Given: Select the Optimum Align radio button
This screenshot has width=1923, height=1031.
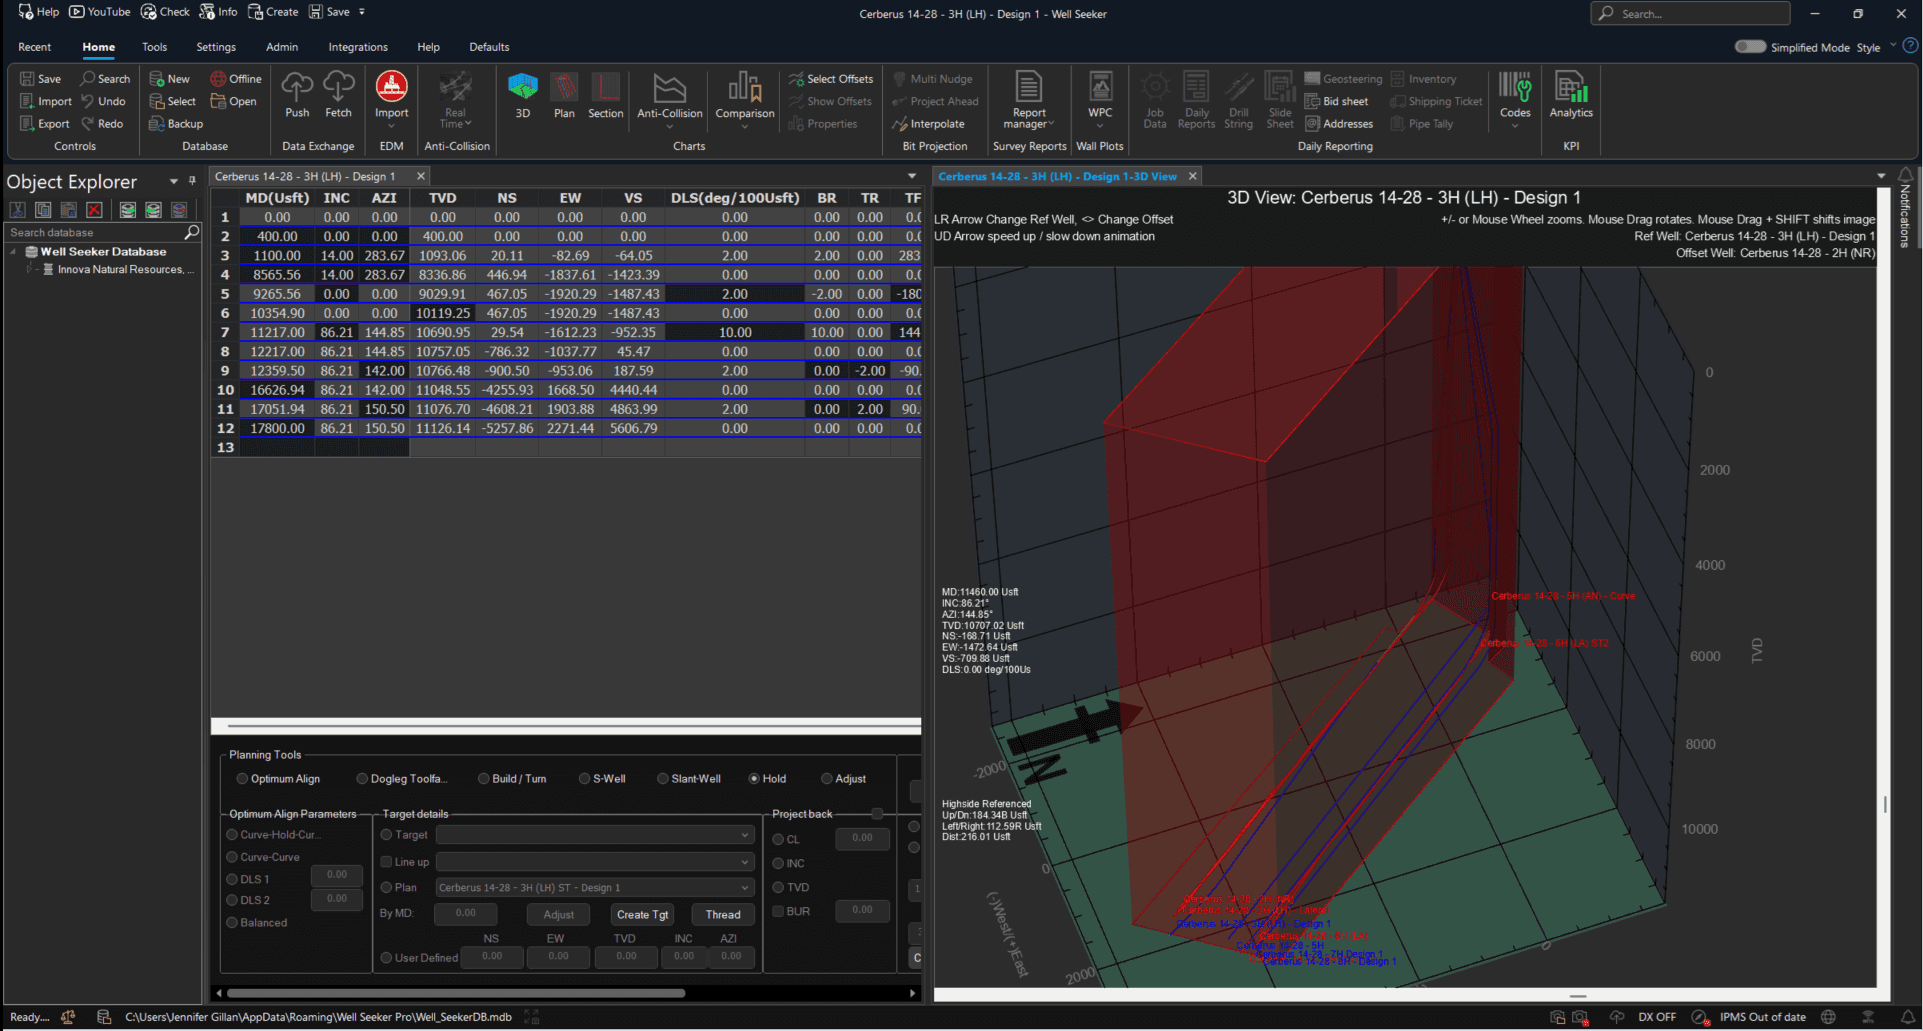Looking at the screenshot, I should [242, 779].
